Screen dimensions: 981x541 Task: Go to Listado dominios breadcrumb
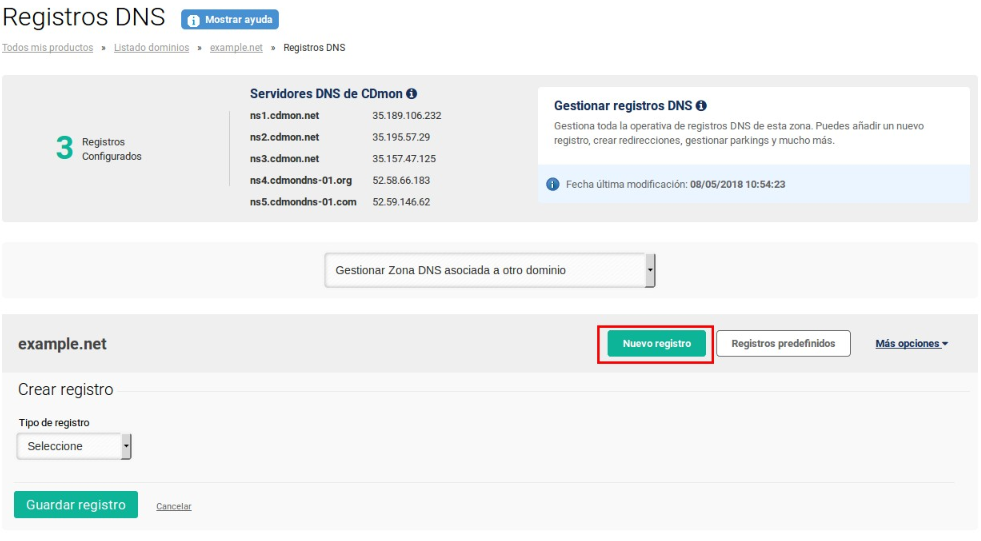151,48
